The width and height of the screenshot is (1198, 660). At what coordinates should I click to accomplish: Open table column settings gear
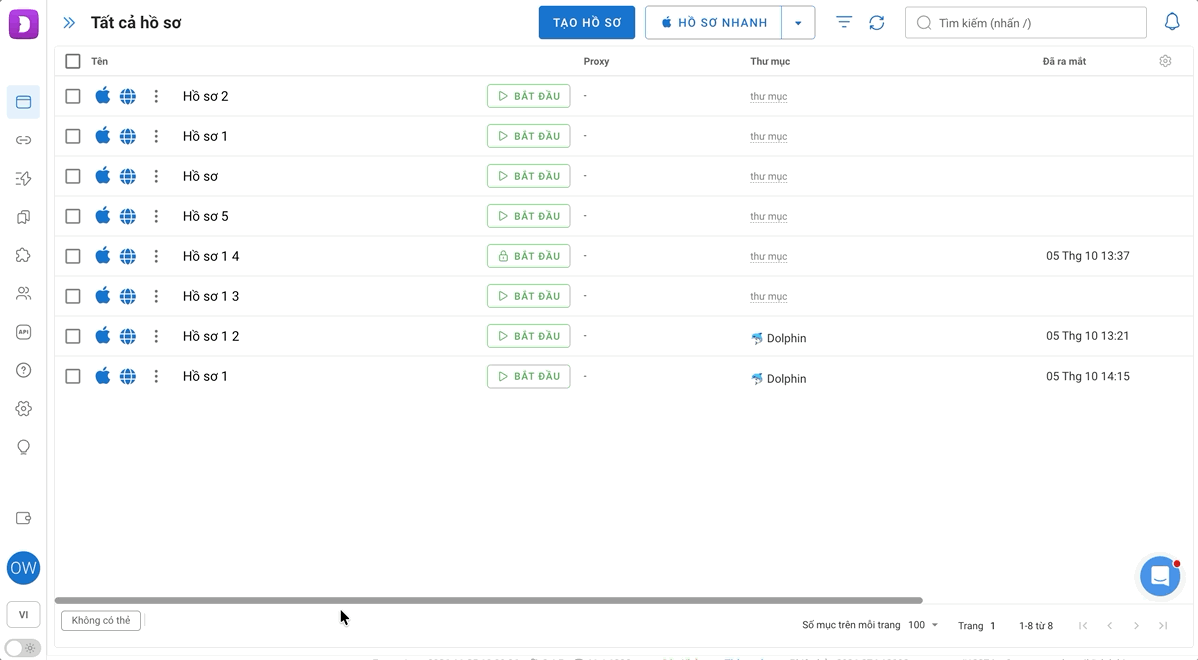click(1165, 61)
